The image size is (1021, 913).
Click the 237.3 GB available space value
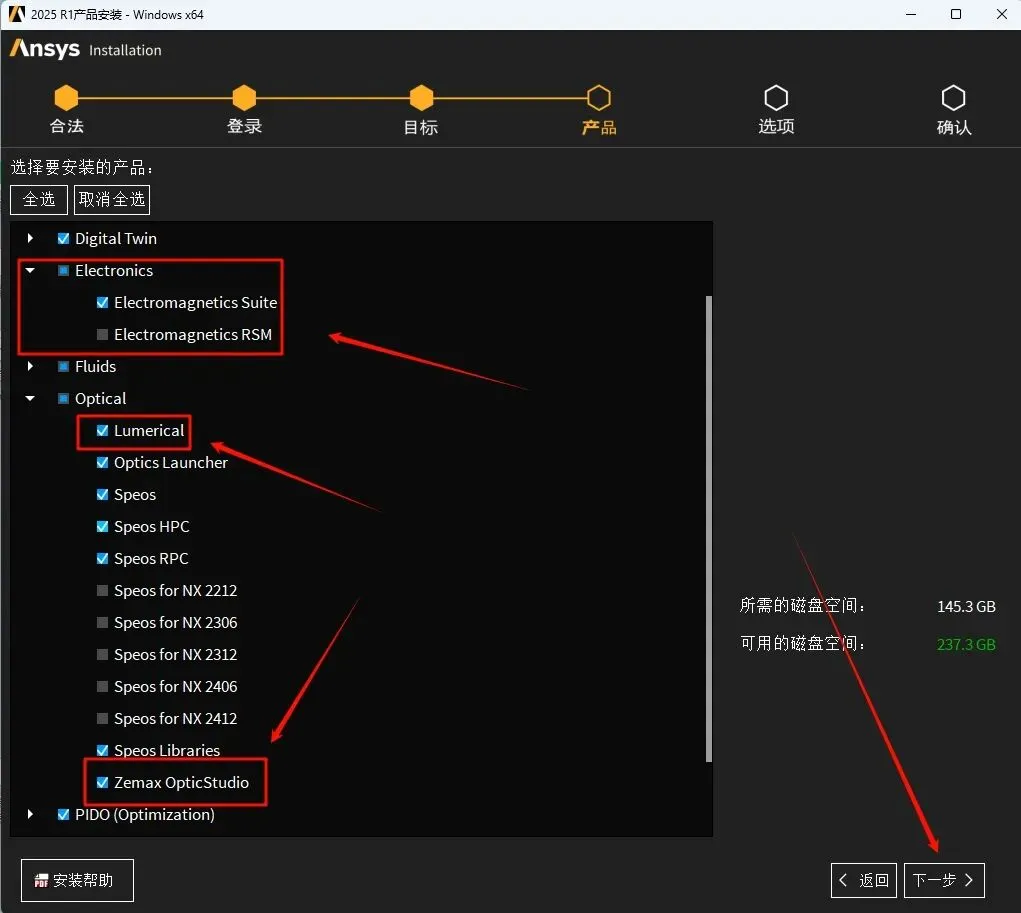point(966,644)
